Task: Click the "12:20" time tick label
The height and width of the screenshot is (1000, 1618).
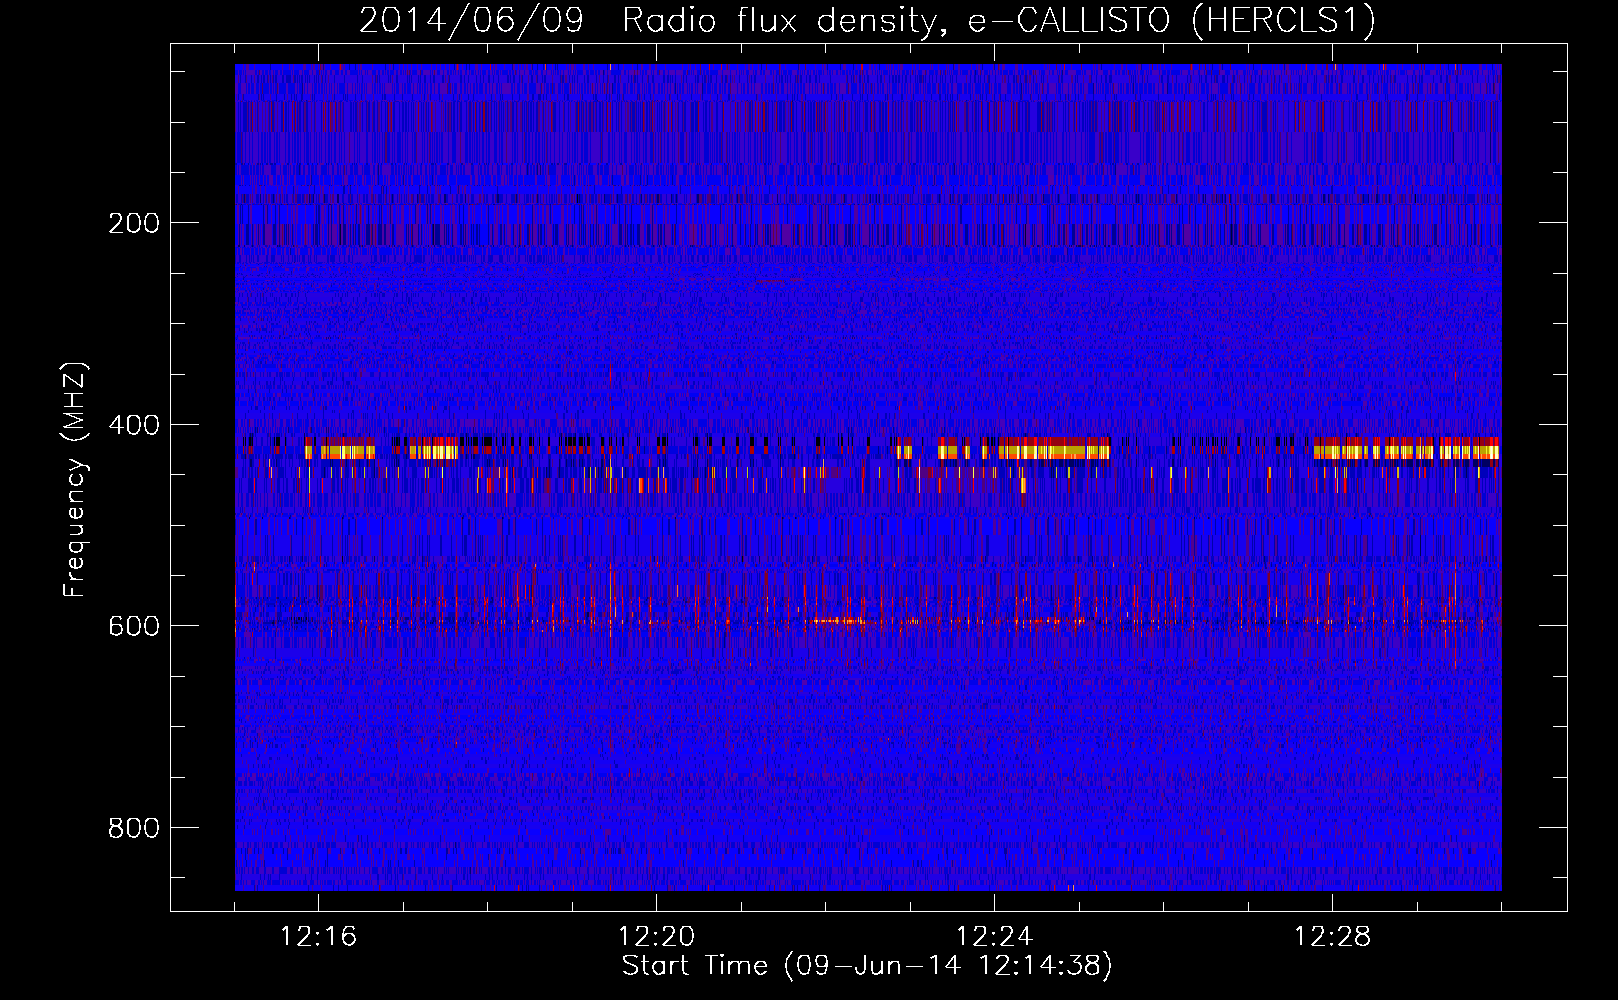Action: [656, 937]
